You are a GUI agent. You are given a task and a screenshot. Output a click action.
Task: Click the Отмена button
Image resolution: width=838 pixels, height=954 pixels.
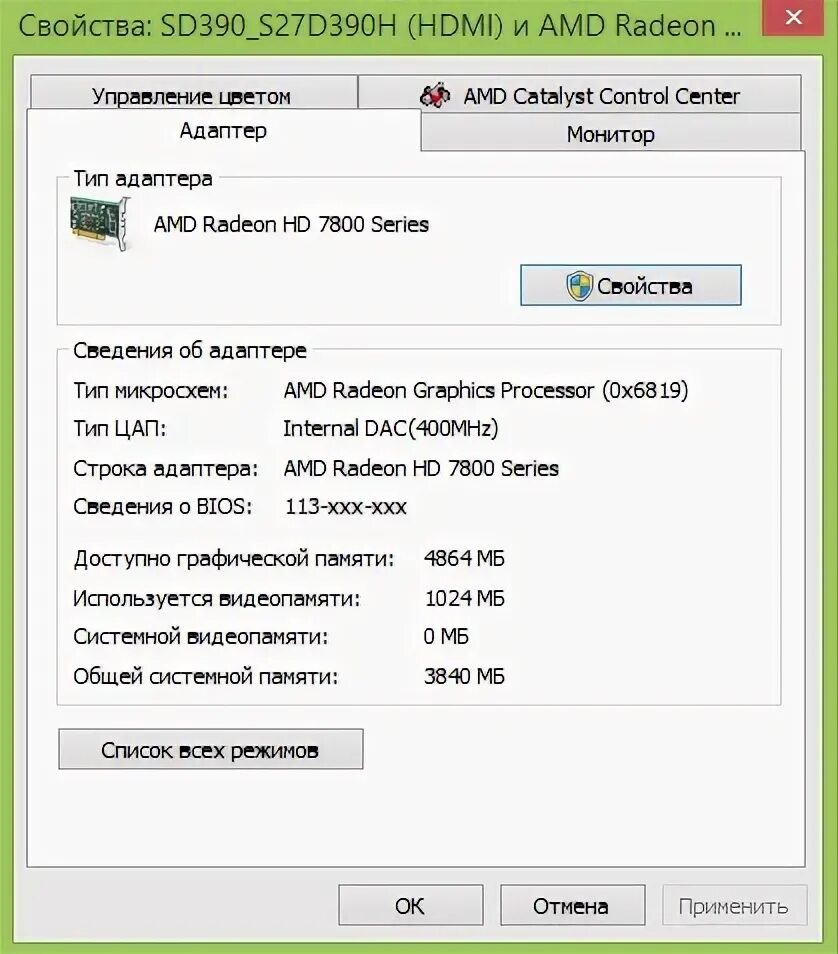point(572,905)
